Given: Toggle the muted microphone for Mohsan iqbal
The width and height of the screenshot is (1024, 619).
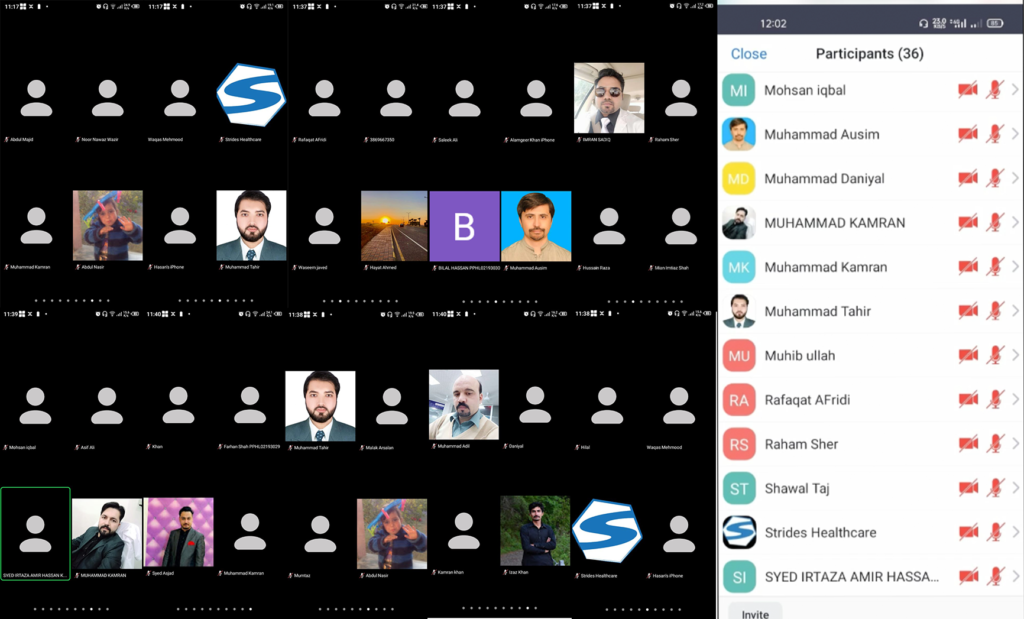Looking at the screenshot, I should pyautogui.click(x=994, y=90).
